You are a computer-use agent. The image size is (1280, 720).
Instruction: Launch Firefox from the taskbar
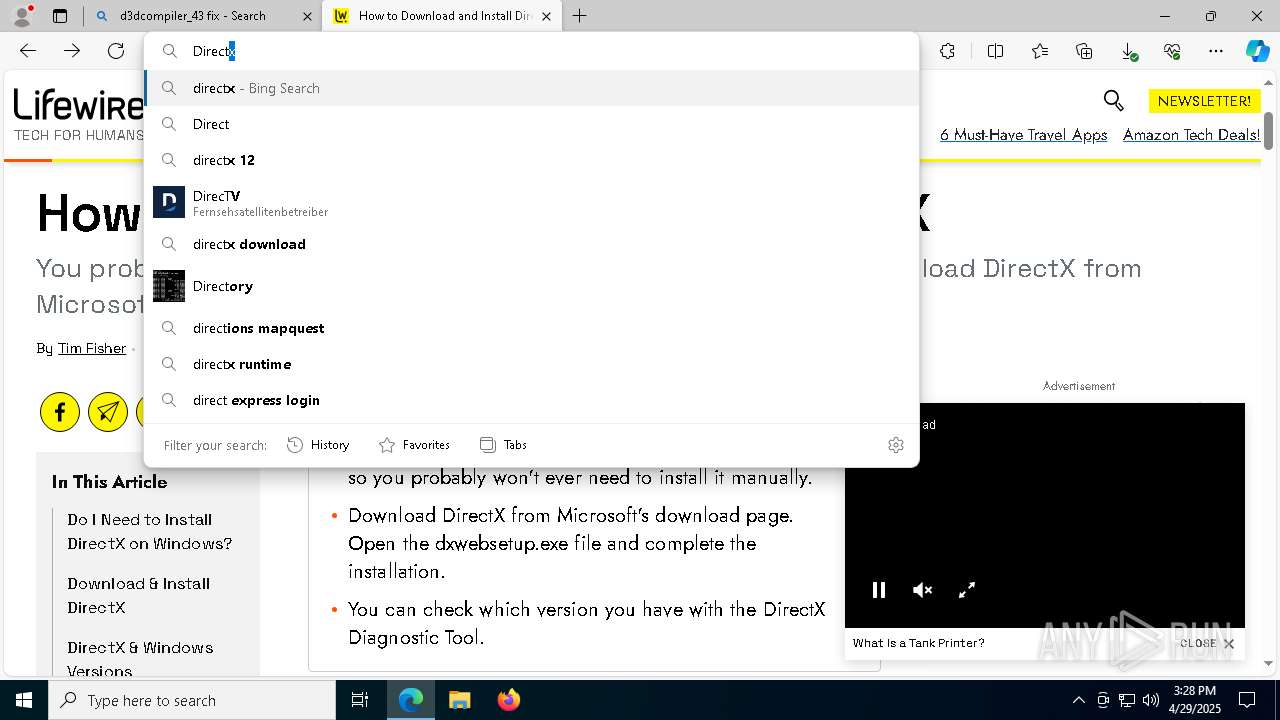pos(508,700)
